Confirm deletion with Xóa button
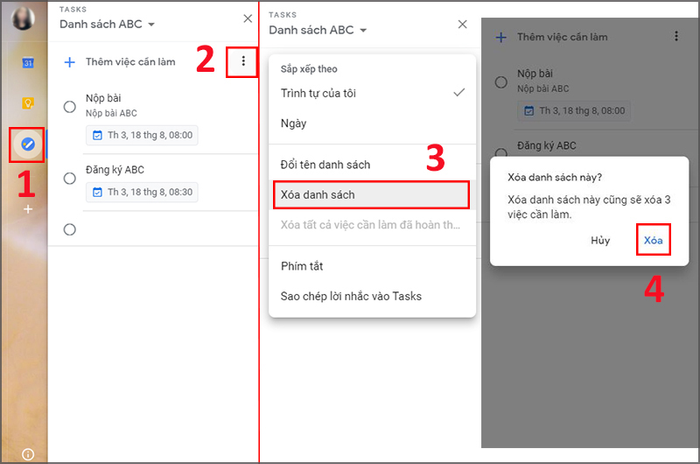The height and width of the screenshot is (464, 700). (x=653, y=240)
